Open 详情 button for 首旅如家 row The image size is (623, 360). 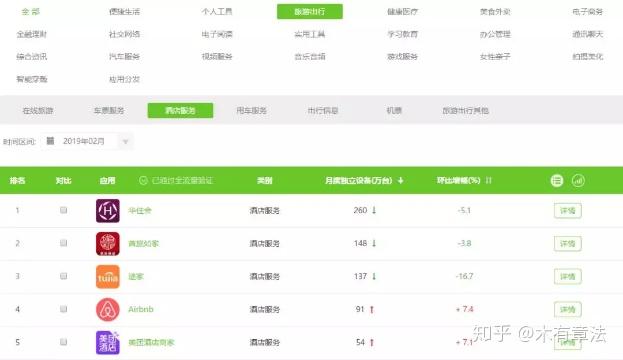pyautogui.click(x=568, y=244)
